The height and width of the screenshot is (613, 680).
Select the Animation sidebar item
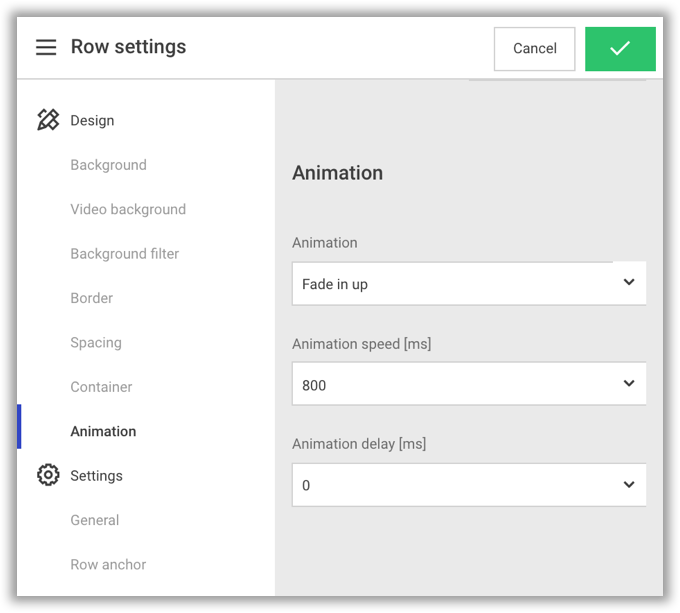click(103, 431)
